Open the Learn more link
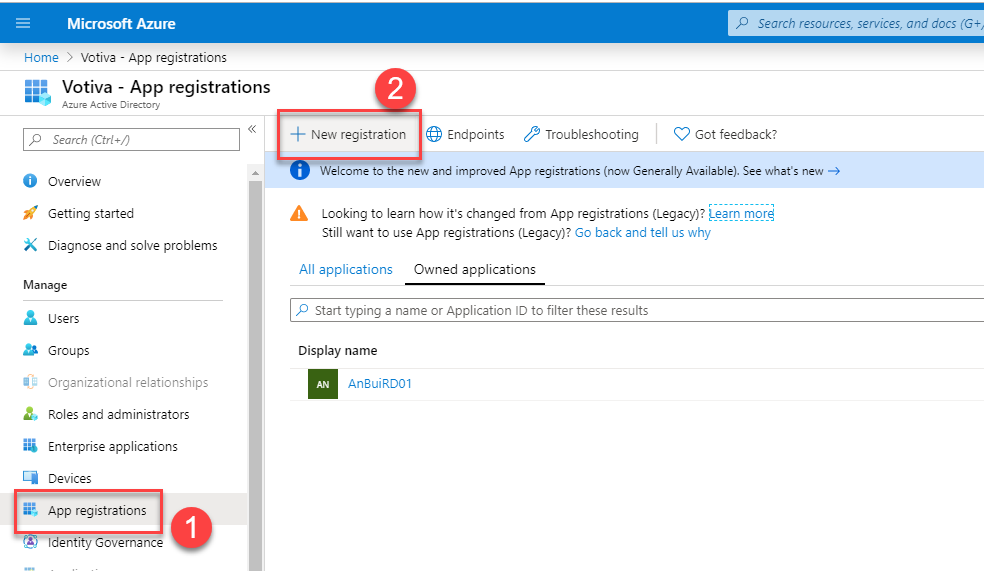Screen dimensions: 984x571 (x=741, y=213)
